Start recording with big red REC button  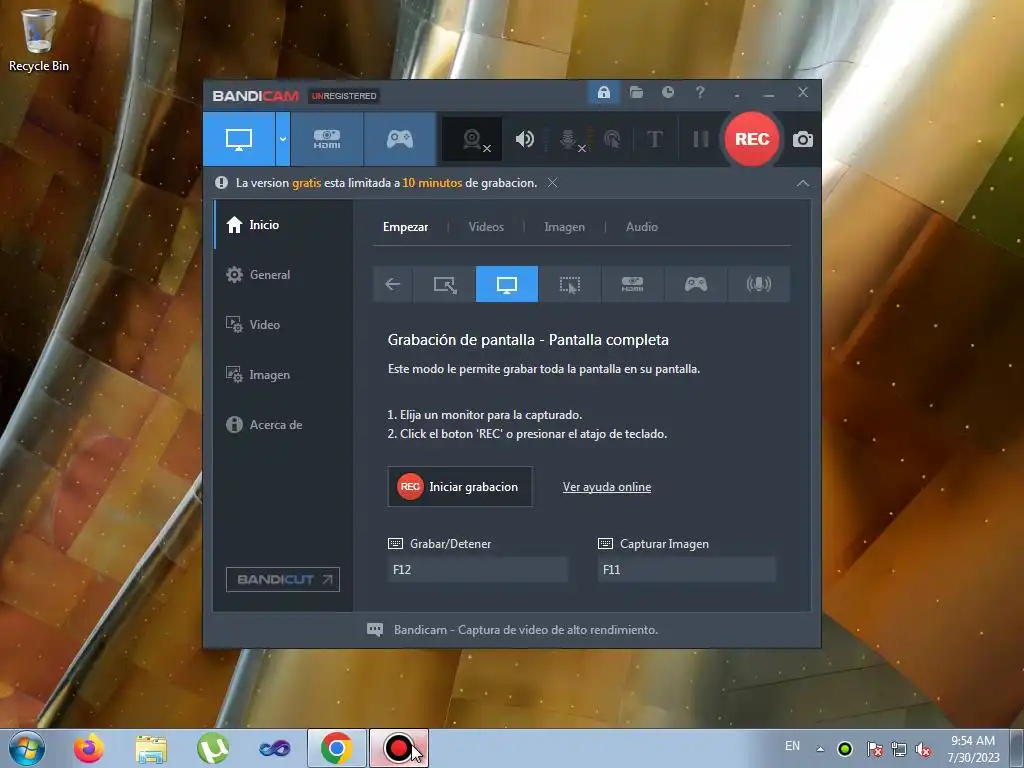pyautogui.click(x=752, y=139)
